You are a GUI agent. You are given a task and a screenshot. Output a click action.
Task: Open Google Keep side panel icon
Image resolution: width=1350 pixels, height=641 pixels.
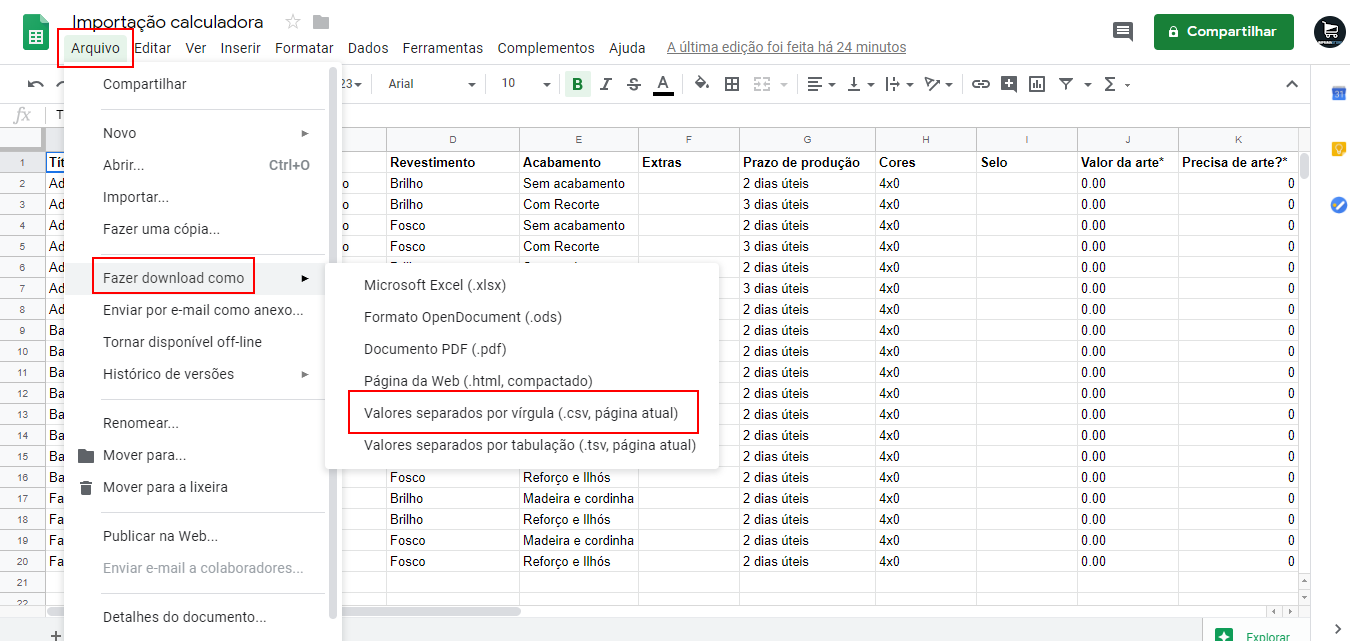[1338, 149]
